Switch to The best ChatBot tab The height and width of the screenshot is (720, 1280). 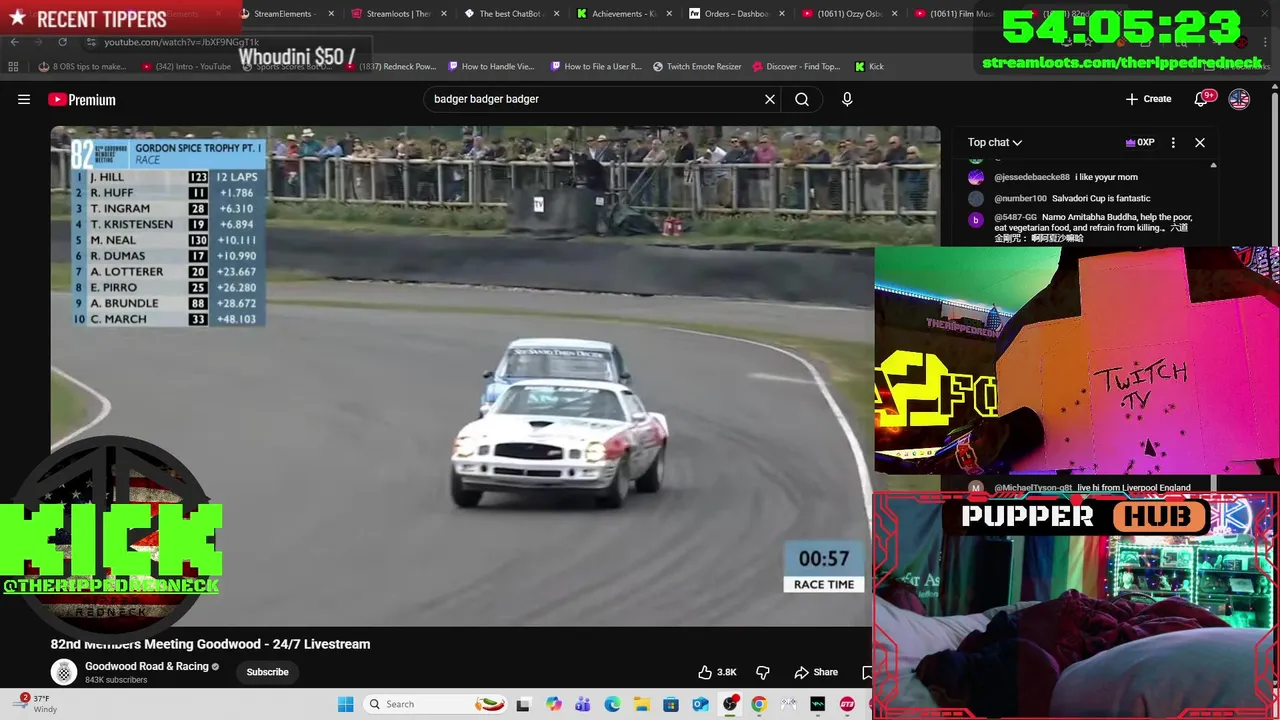pyautogui.click(x=510, y=14)
